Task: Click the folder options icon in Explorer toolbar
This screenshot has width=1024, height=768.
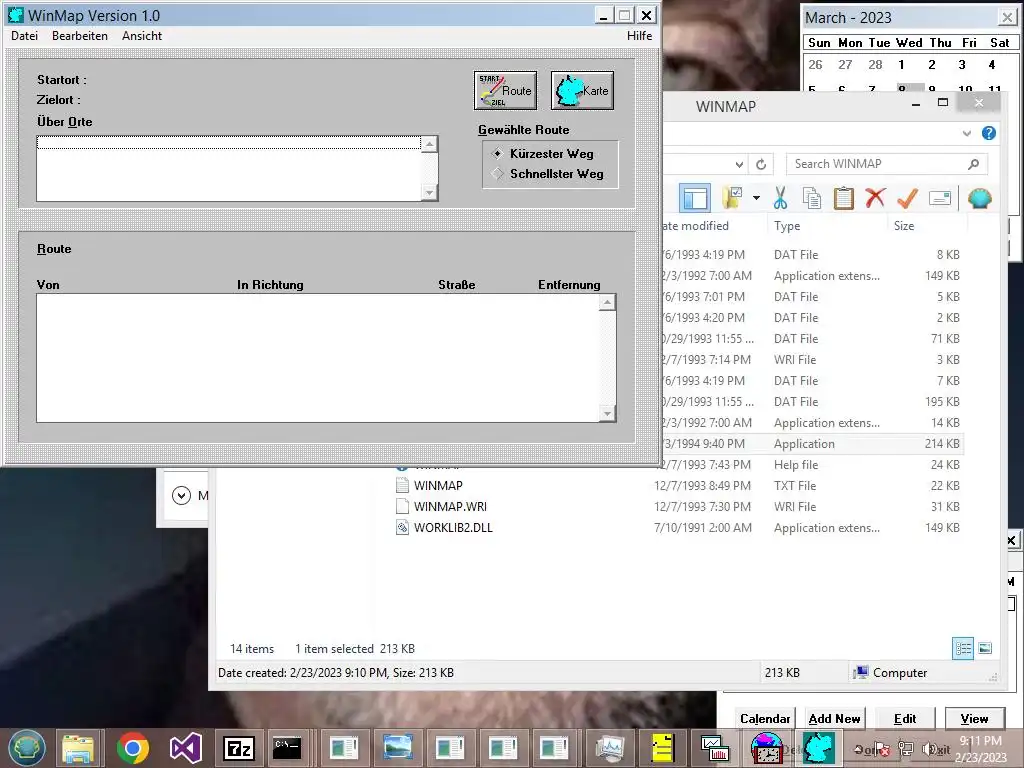Action: coord(733,198)
